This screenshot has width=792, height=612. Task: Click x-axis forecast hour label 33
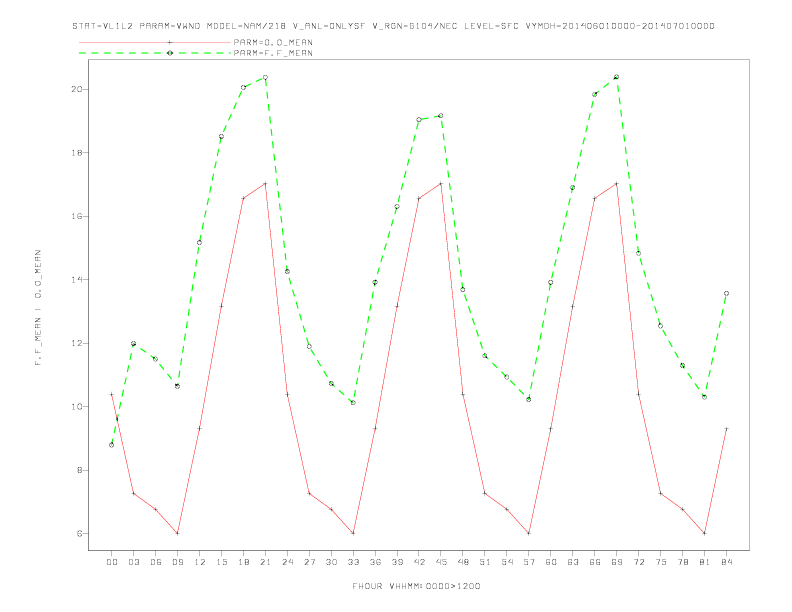point(353,562)
